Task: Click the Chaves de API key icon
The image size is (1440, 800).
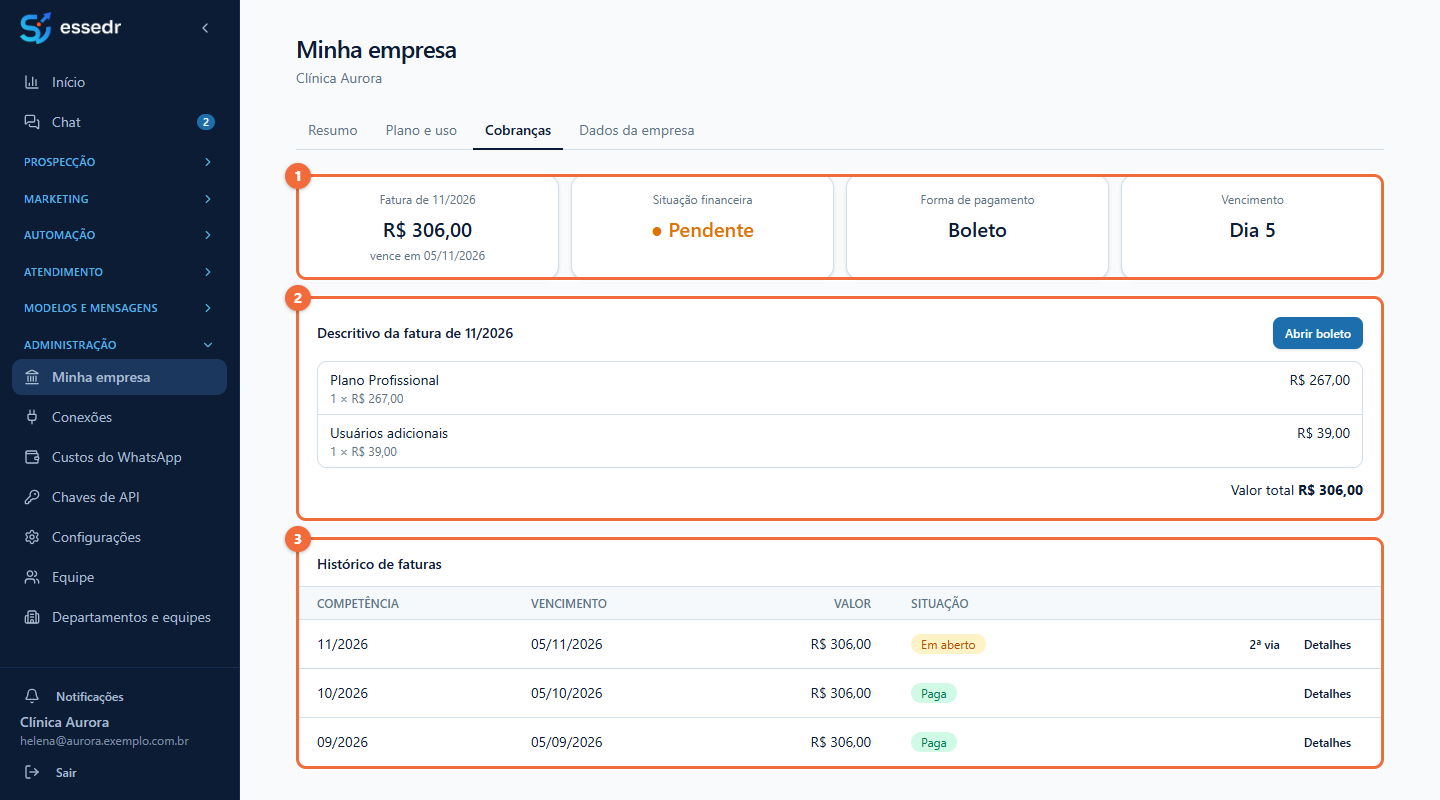Action: click(x=32, y=497)
